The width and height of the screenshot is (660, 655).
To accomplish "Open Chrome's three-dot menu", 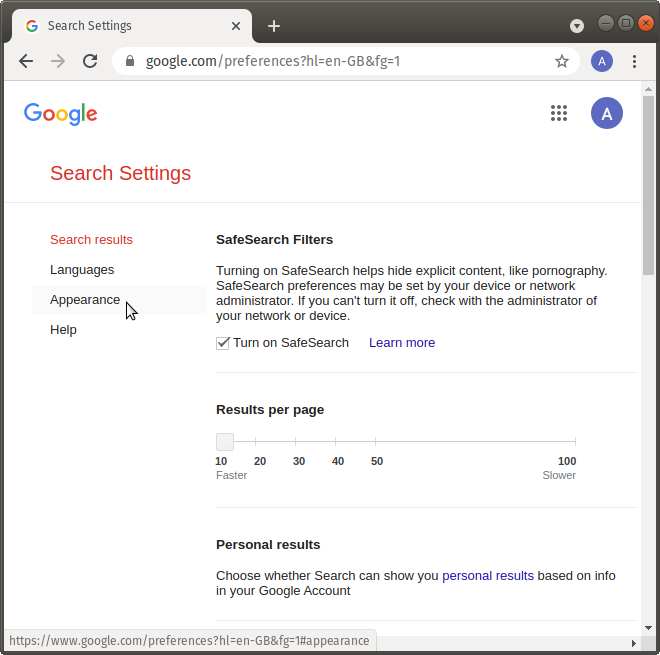I will click(634, 61).
